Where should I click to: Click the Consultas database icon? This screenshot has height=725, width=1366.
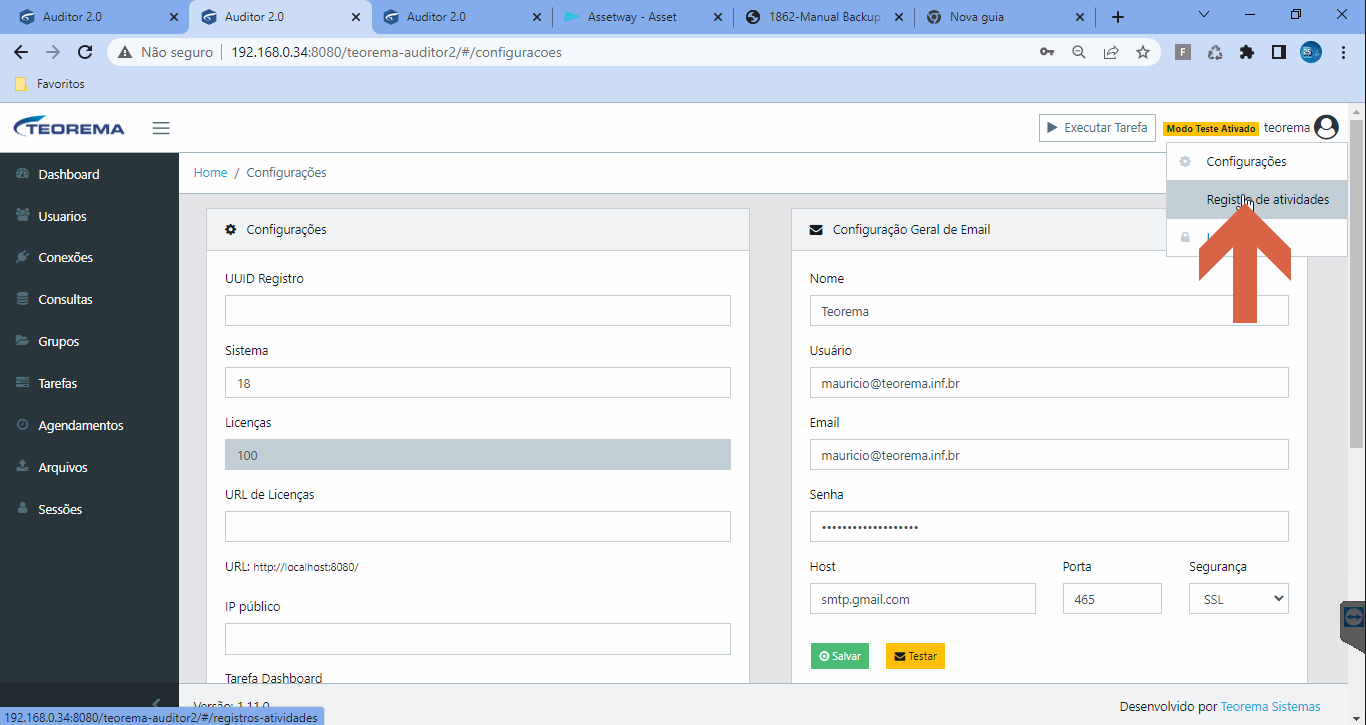point(23,299)
